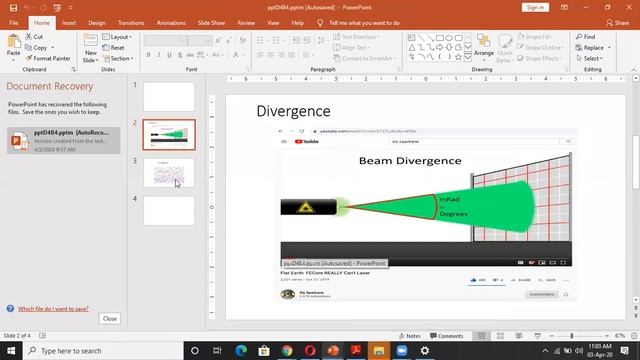640x360 pixels.
Task: Open the File tab
Action: [13, 23]
